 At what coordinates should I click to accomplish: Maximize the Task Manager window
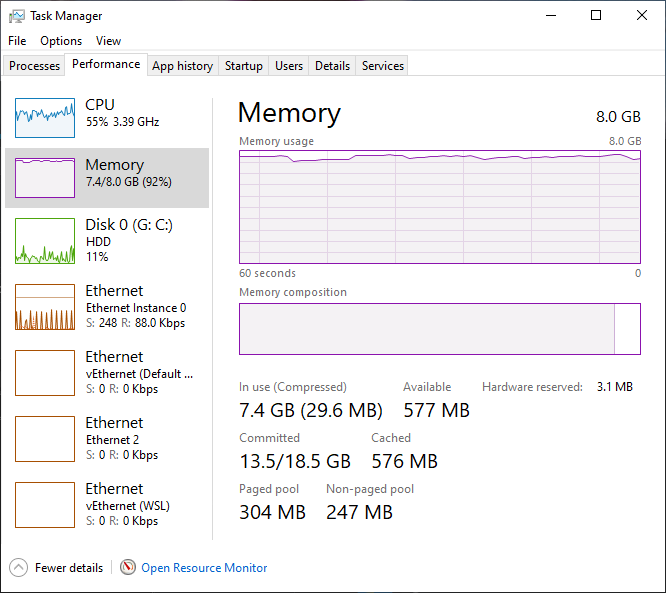[596, 16]
